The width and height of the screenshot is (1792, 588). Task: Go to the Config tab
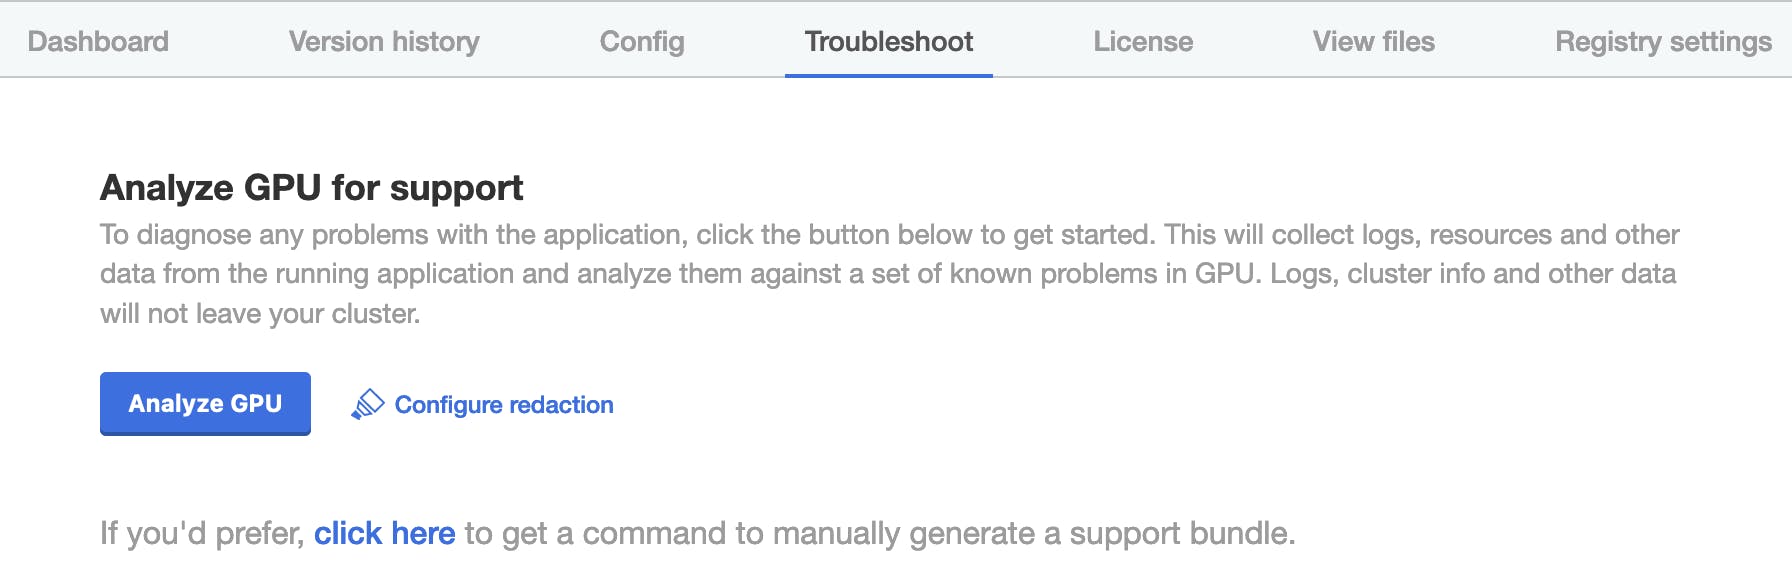coord(642,41)
